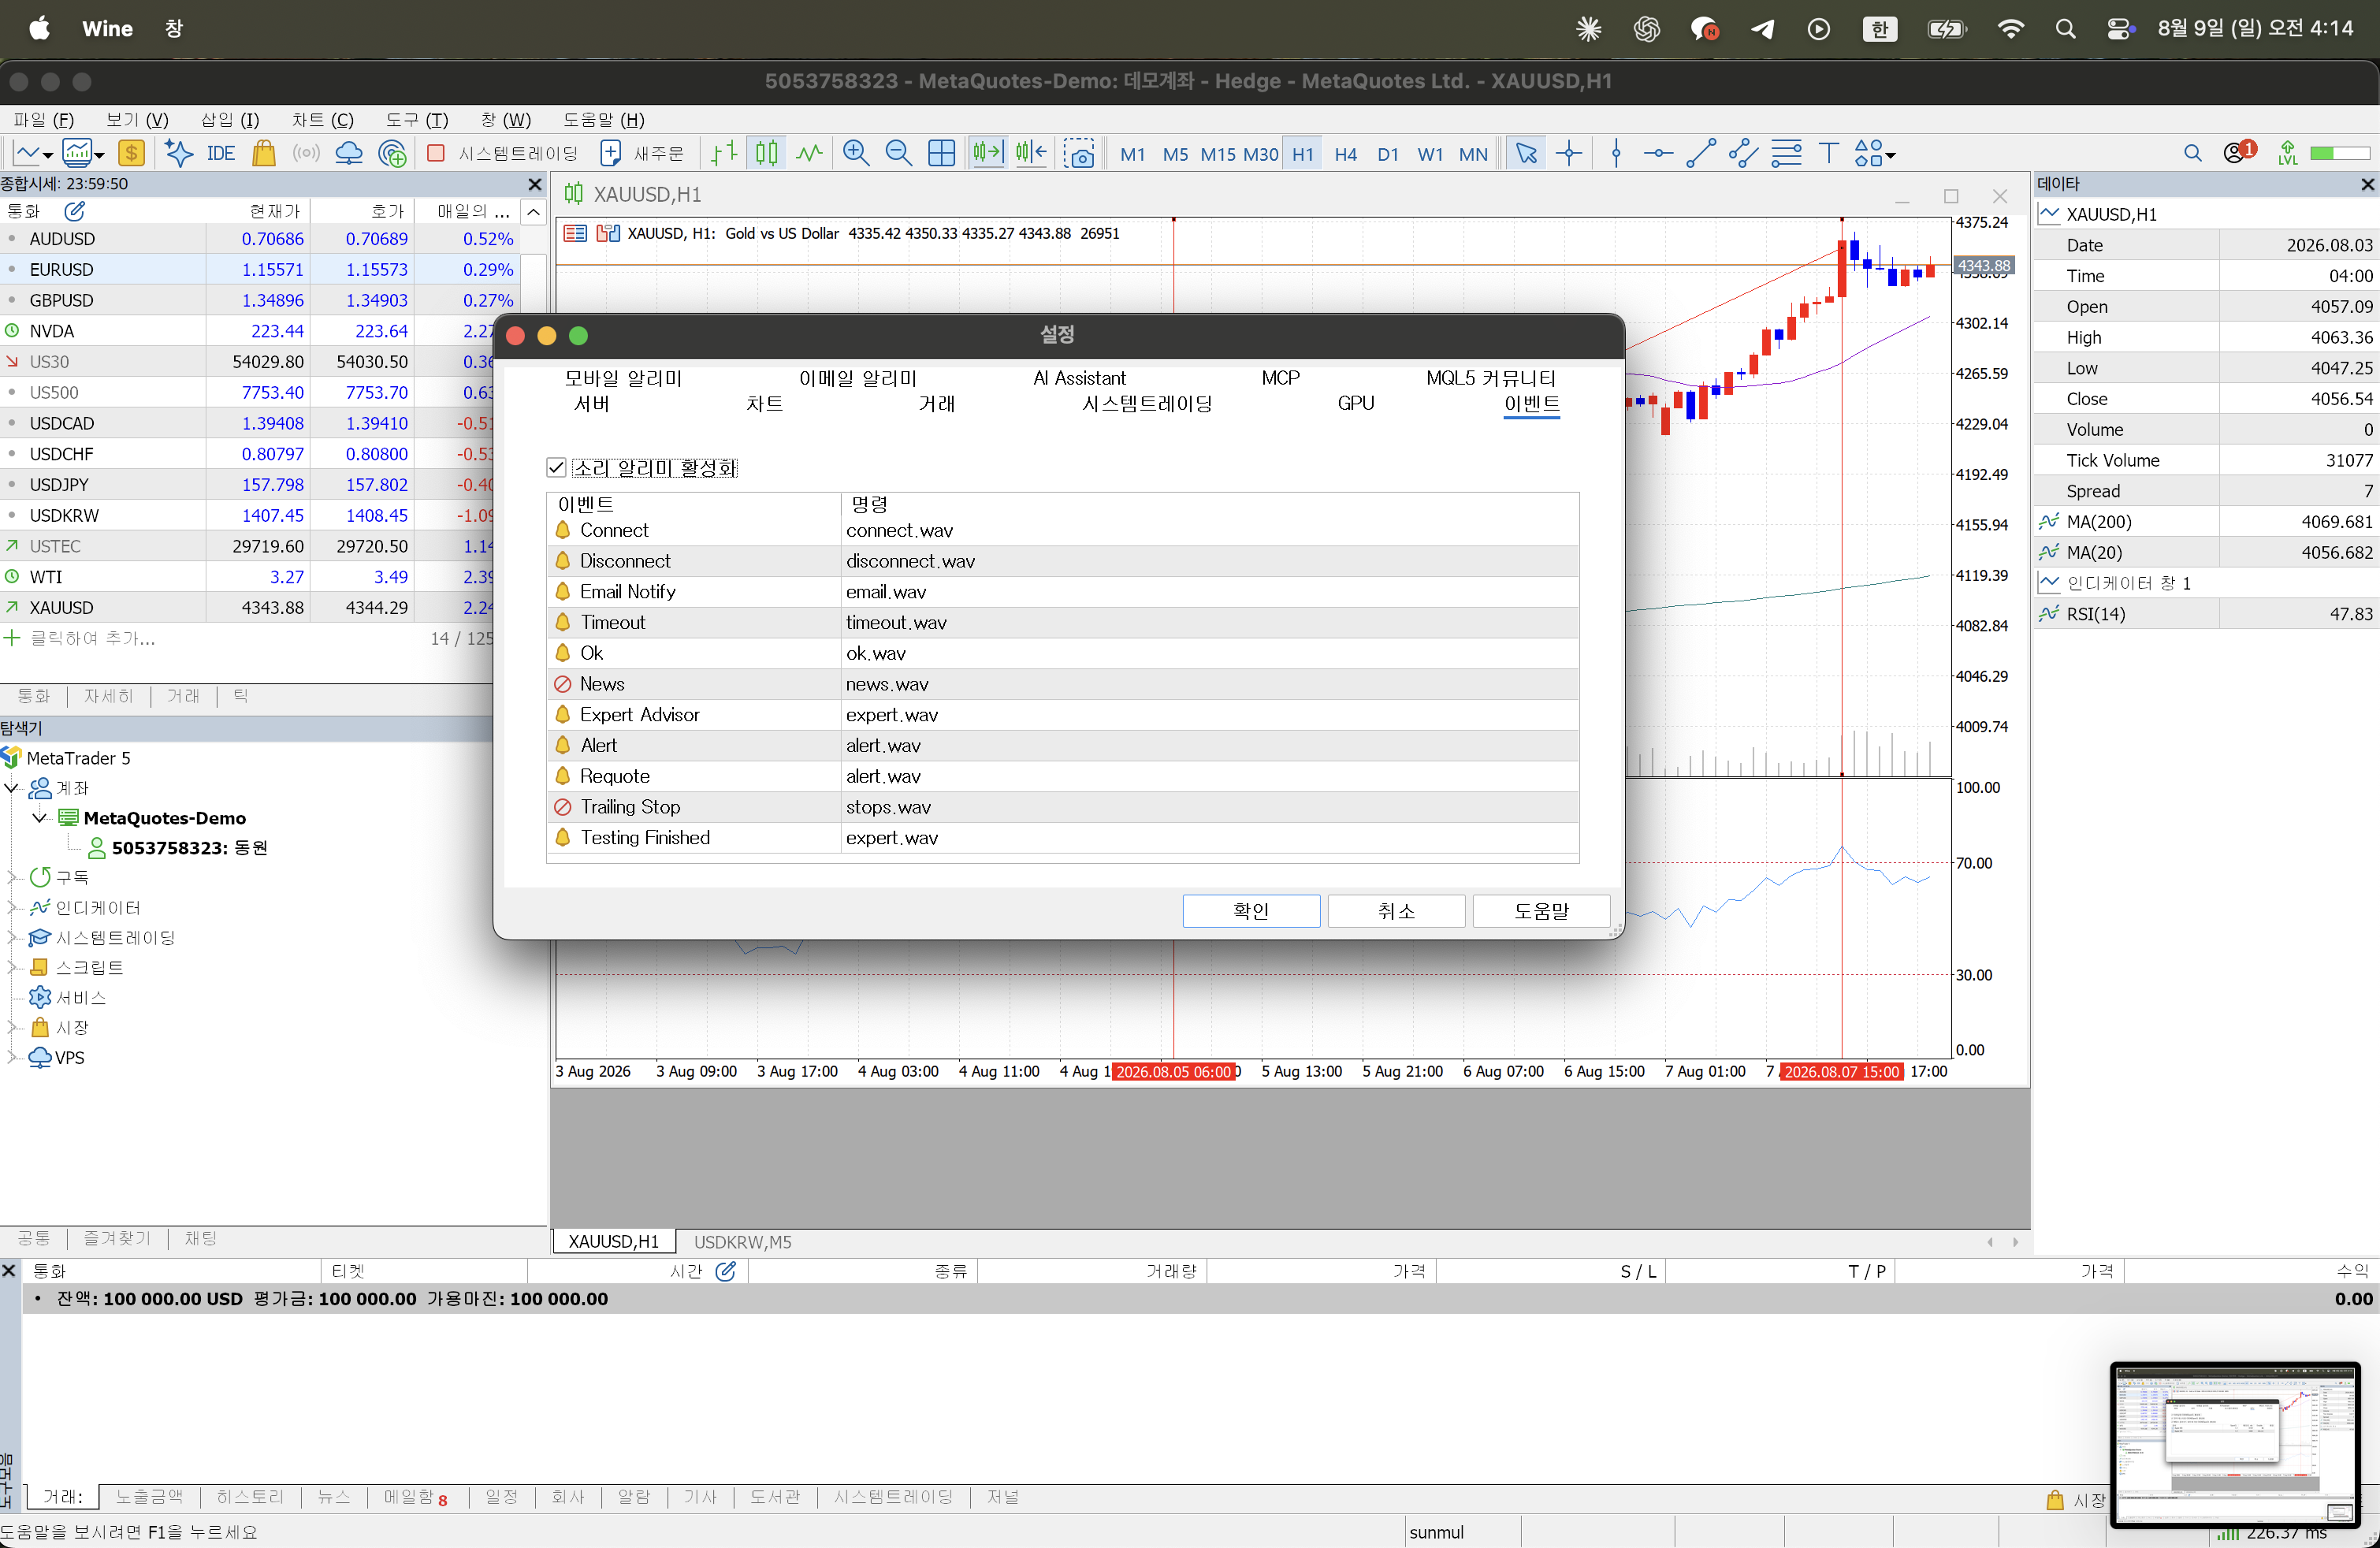Open the Market shopping bag toolbar icon
2380x1548 pixels.
[264, 153]
